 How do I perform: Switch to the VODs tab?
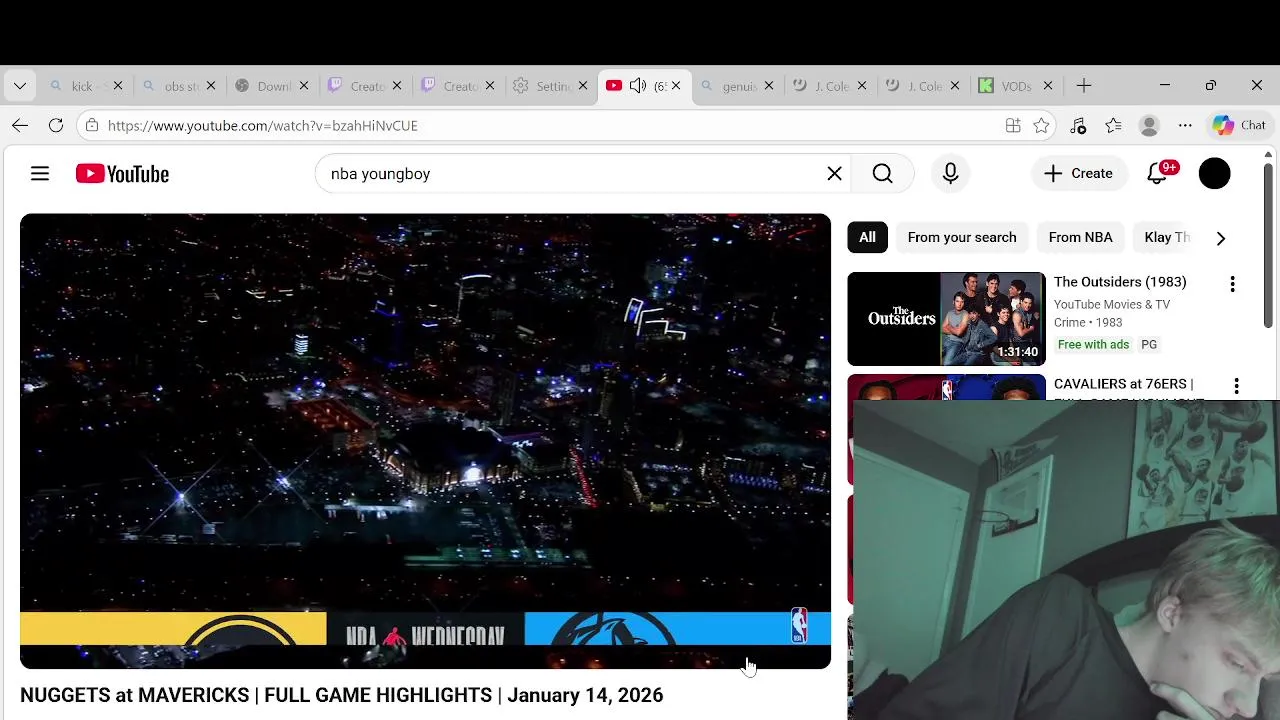1015,86
